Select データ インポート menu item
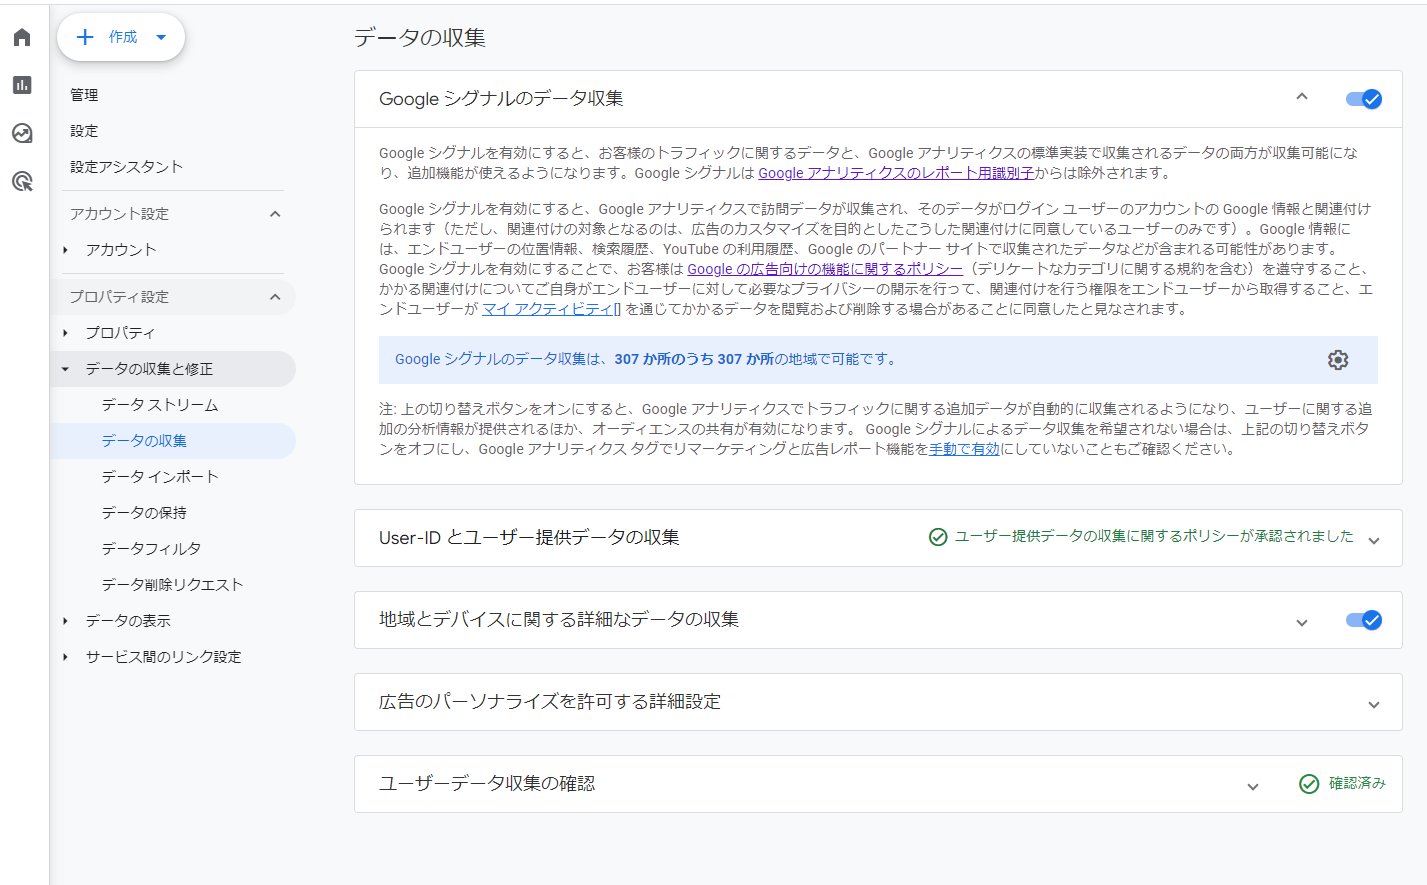Image resolution: width=1427 pixels, height=885 pixels. click(172, 477)
